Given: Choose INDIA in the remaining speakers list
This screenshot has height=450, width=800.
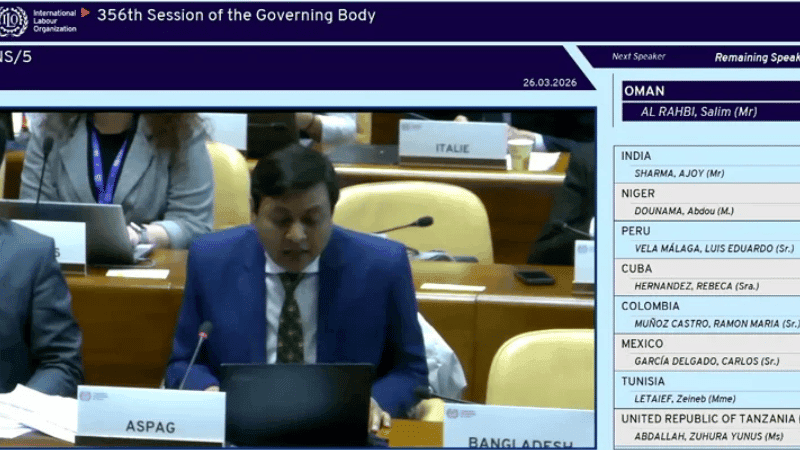Looking at the screenshot, I should tap(710, 164).
